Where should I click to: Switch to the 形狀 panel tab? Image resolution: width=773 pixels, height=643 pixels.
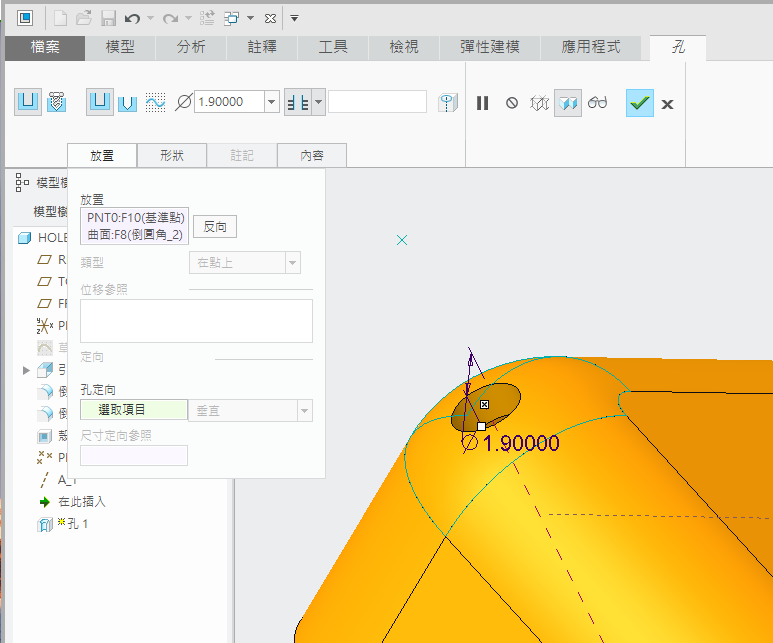pyautogui.click(x=171, y=156)
